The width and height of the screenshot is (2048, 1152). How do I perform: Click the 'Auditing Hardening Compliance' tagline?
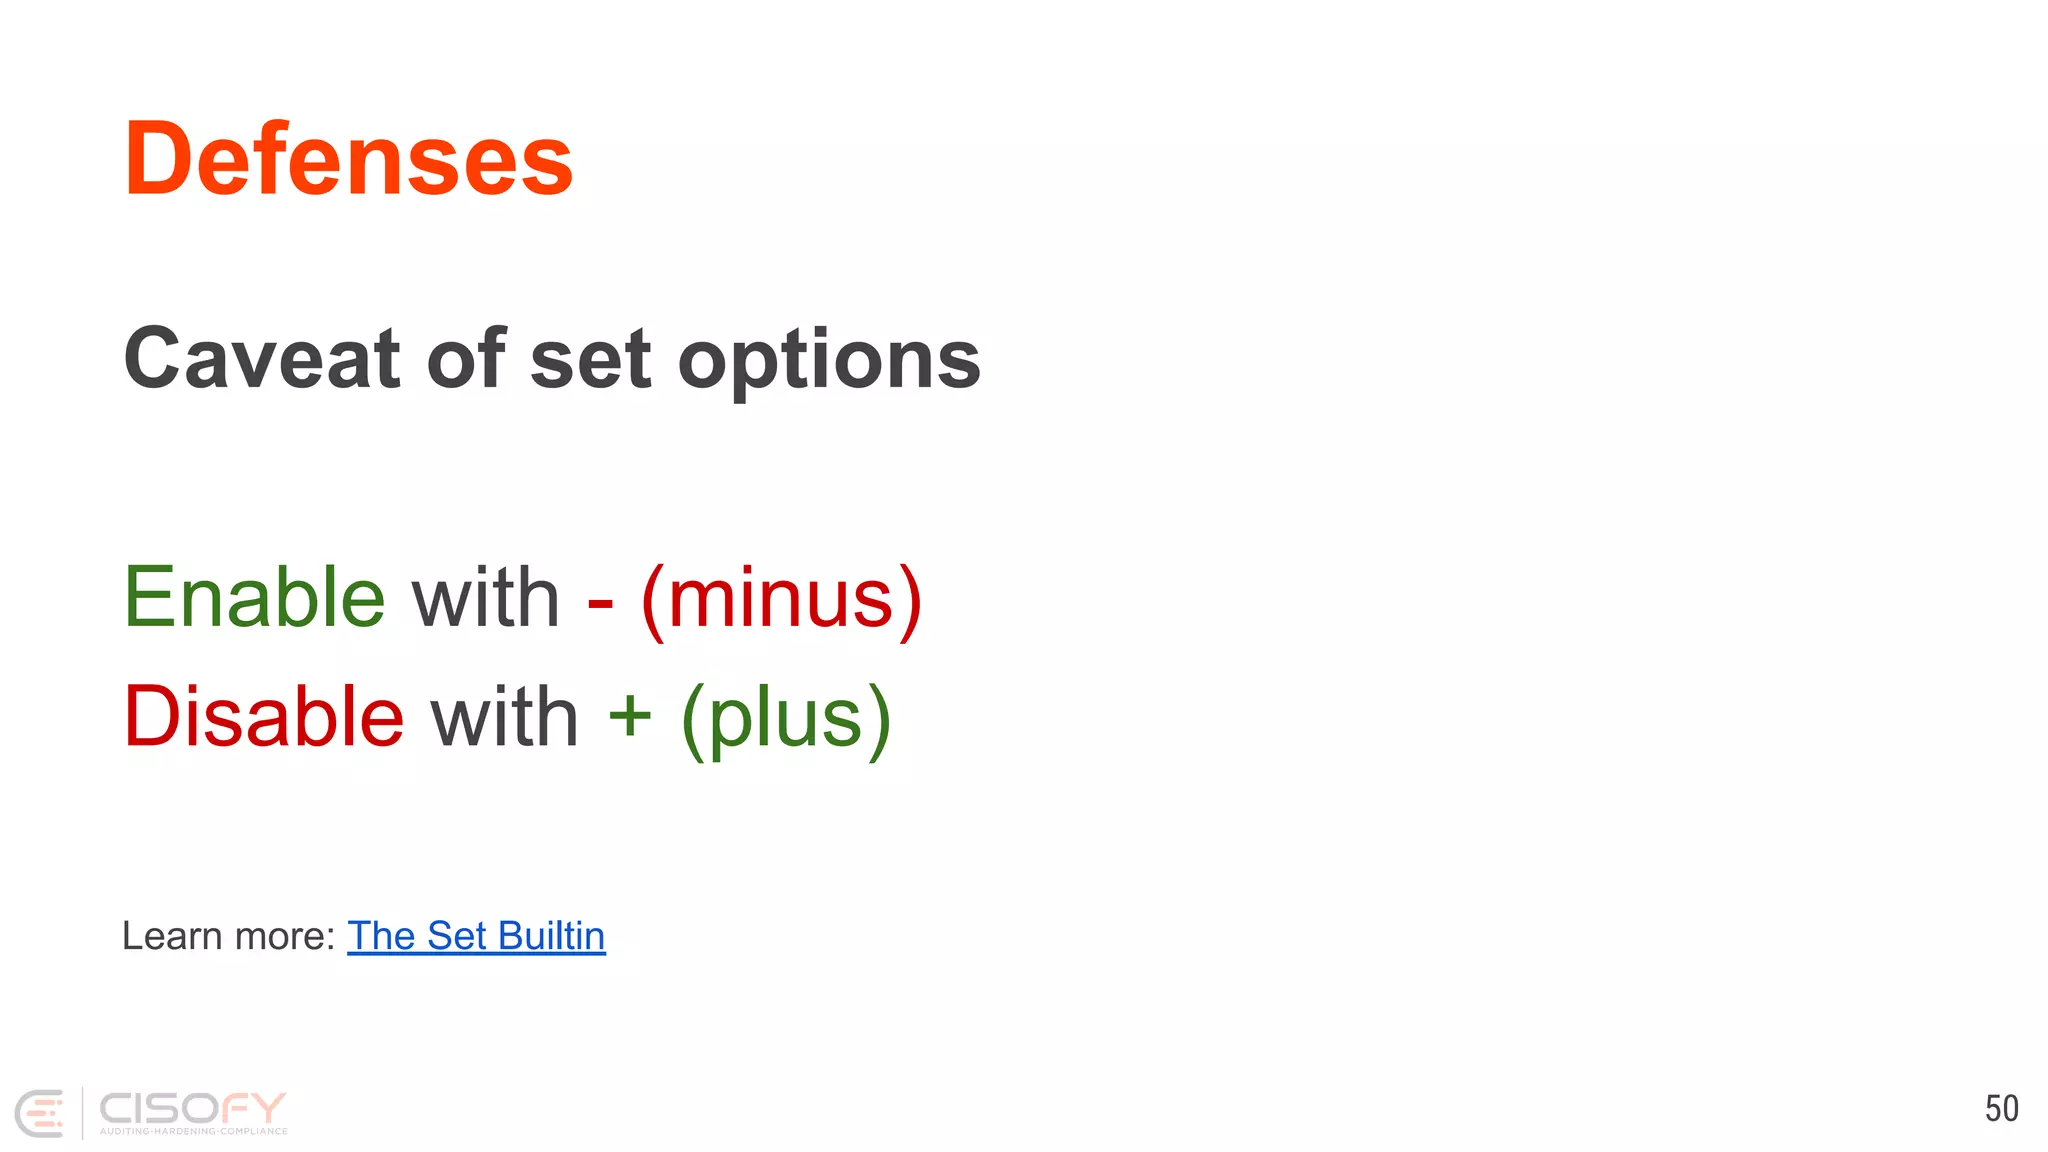tap(193, 1131)
